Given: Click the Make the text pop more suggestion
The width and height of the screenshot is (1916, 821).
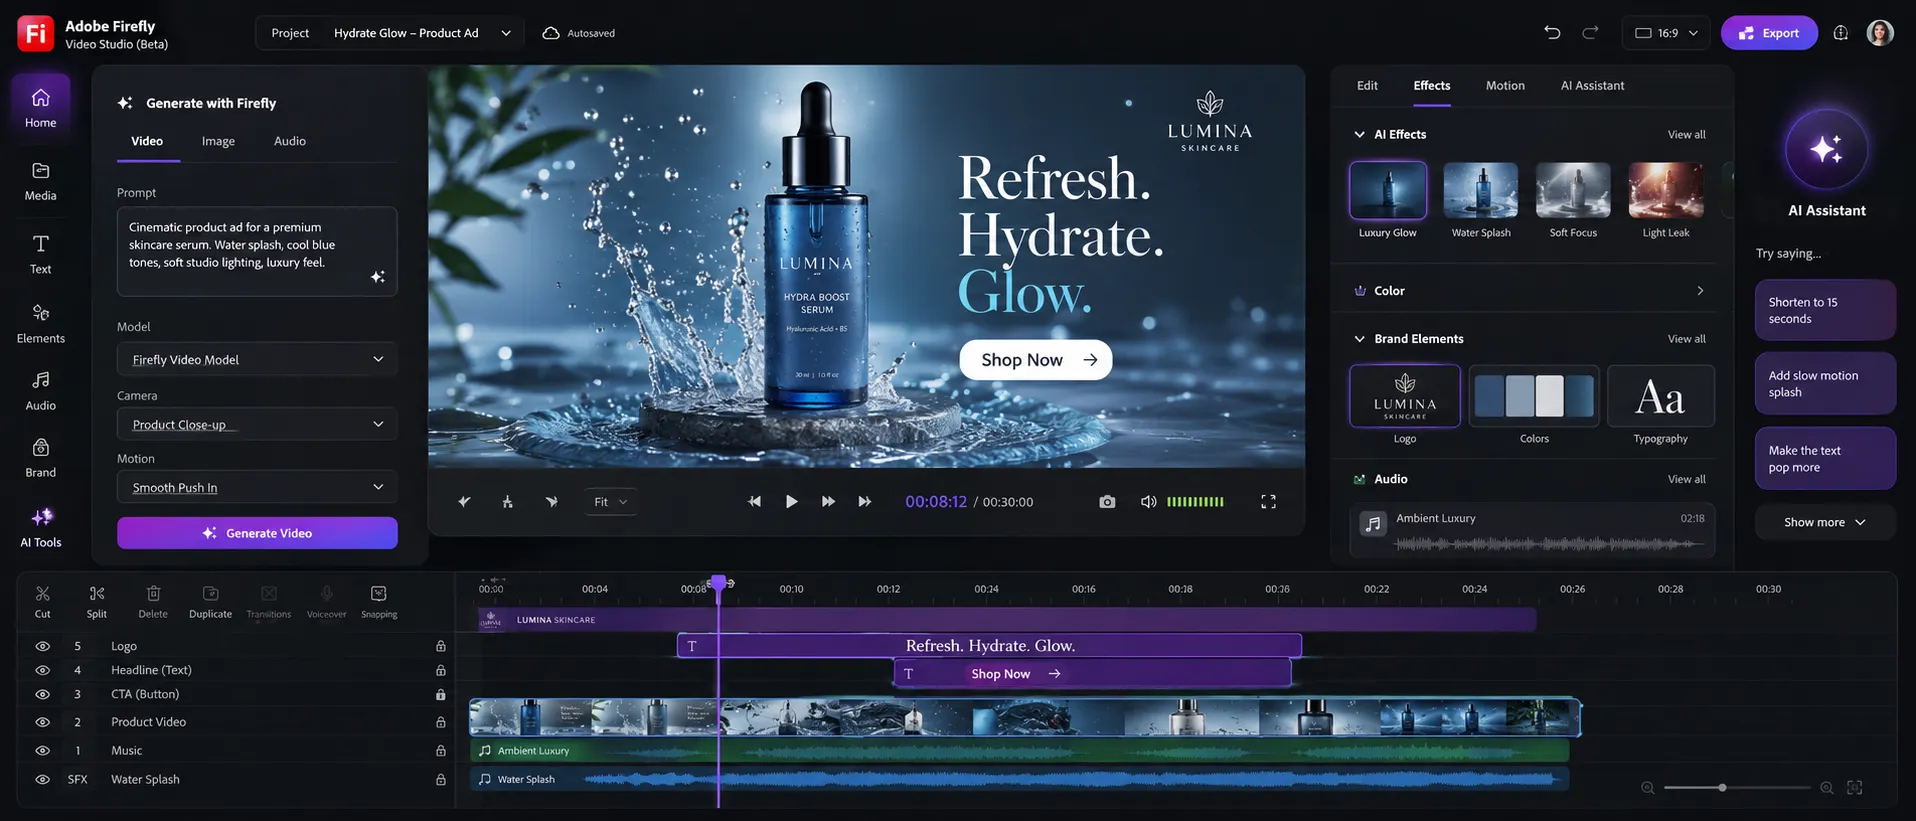Looking at the screenshot, I should [1825, 459].
